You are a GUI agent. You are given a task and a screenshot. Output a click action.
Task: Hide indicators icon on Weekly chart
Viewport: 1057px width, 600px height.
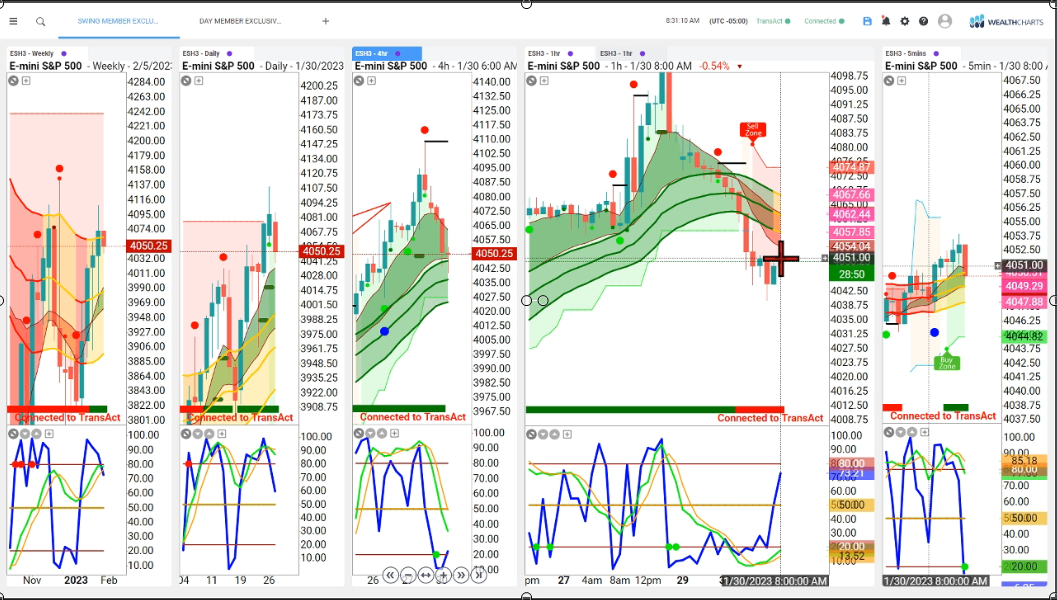13,81
